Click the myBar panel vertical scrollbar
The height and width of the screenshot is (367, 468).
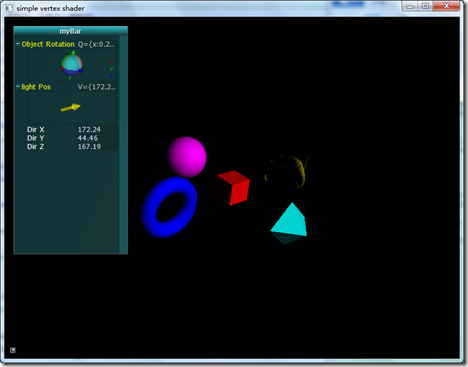pyautogui.click(x=123, y=144)
